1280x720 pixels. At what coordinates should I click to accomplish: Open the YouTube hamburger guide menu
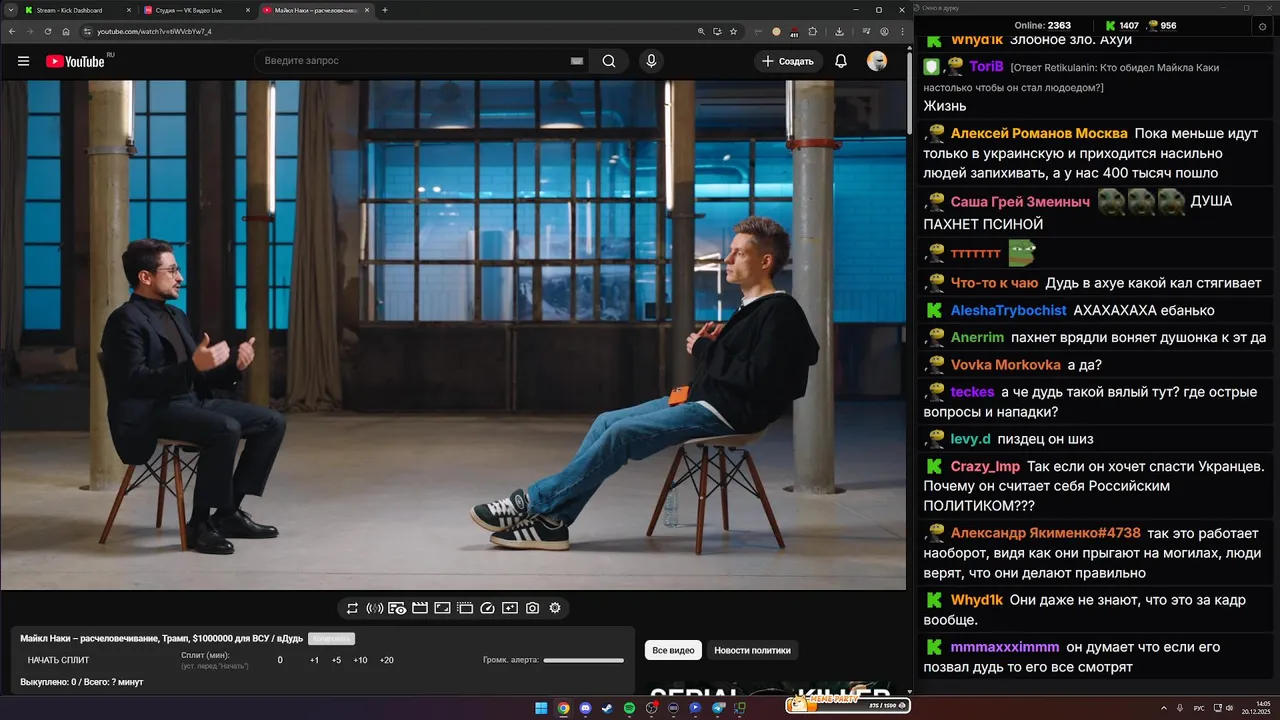point(23,61)
